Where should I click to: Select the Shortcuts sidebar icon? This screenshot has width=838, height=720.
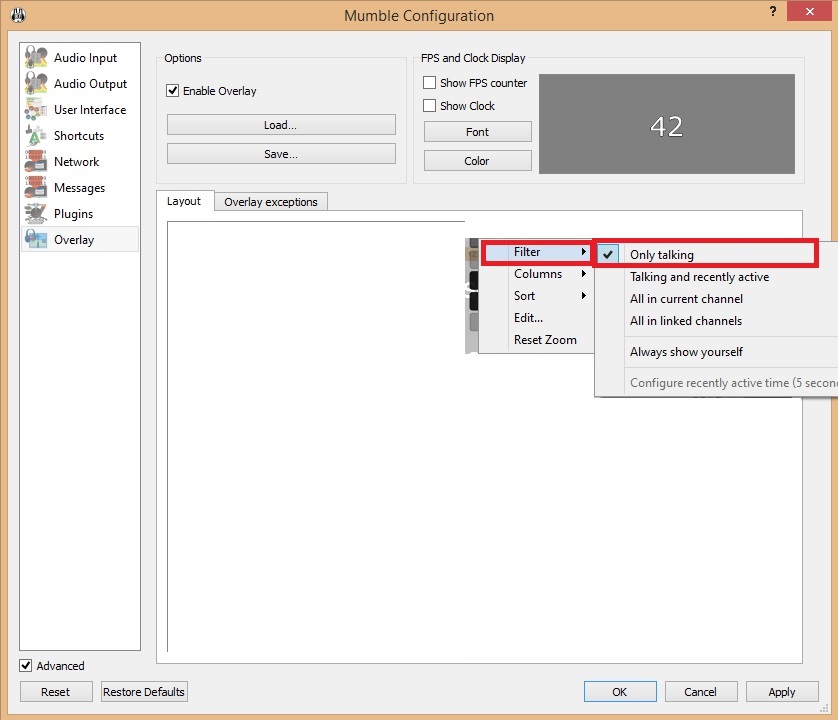coord(36,135)
